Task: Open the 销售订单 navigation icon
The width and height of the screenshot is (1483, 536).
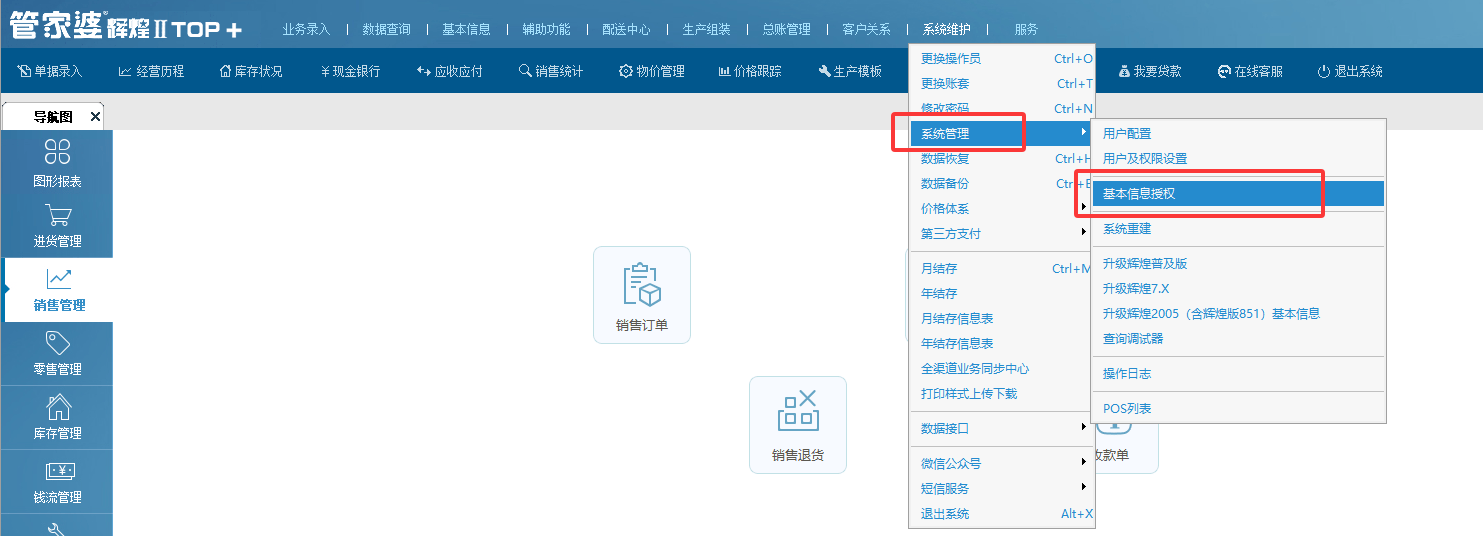Action: click(x=641, y=285)
